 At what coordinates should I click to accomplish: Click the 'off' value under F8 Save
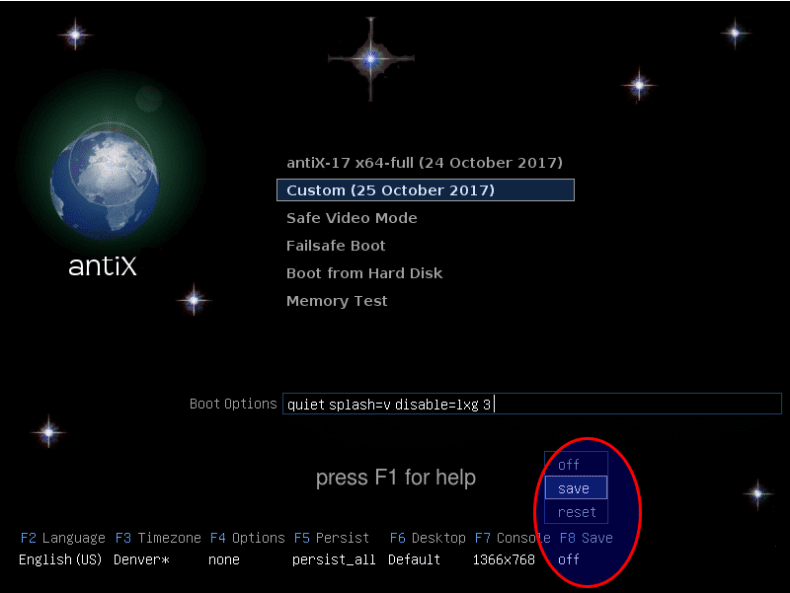point(568,560)
